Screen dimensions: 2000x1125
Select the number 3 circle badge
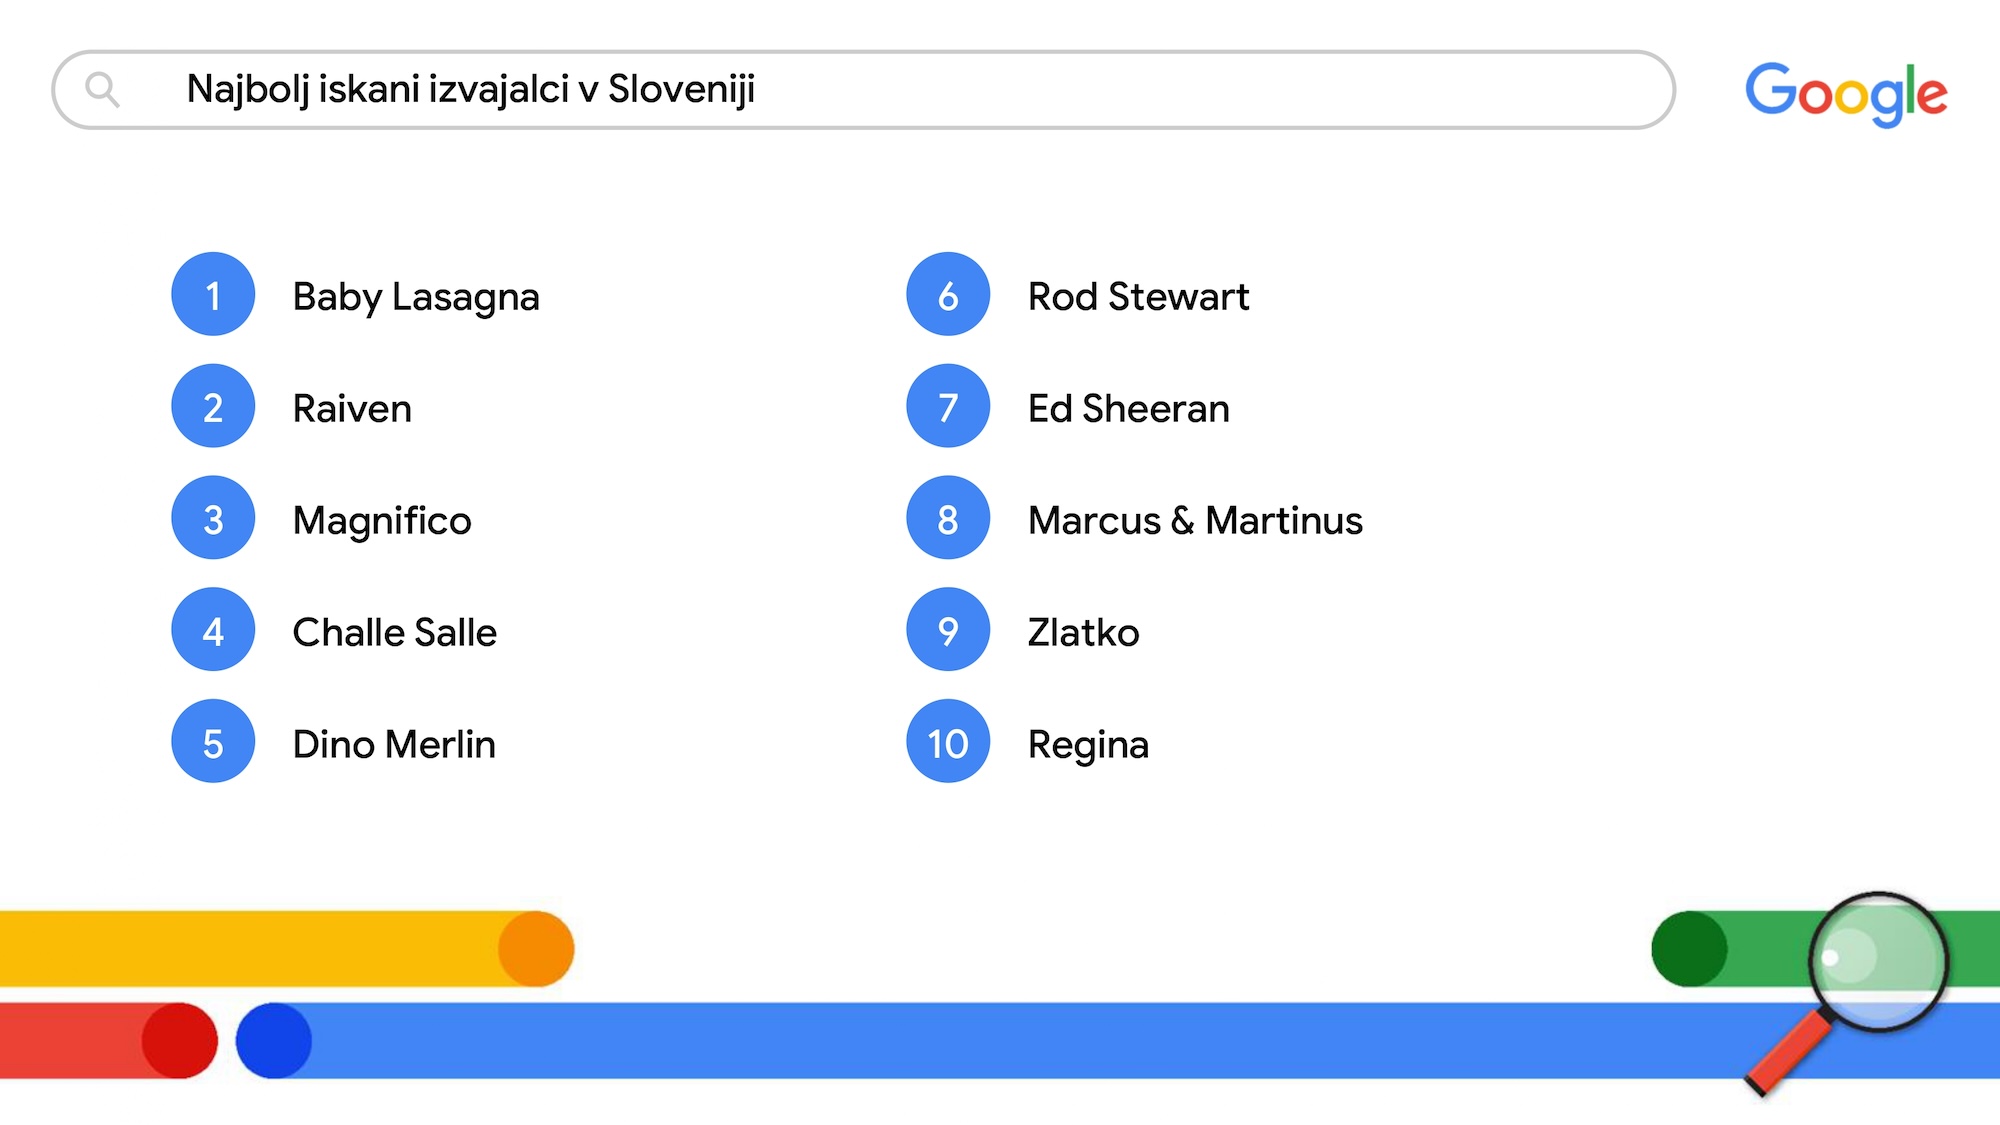point(213,519)
